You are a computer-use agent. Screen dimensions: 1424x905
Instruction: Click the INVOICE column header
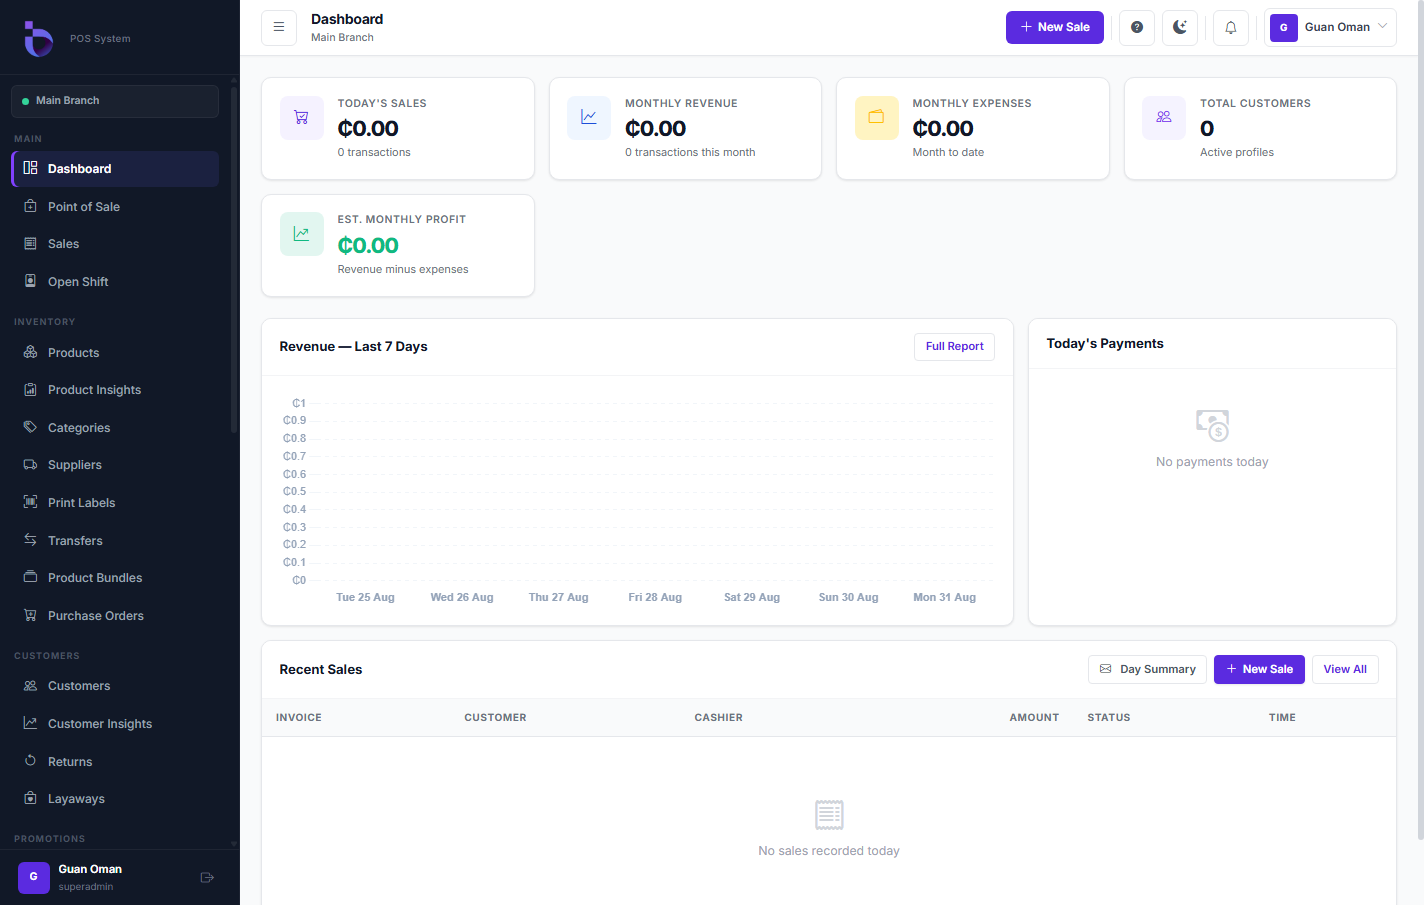coord(299,718)
